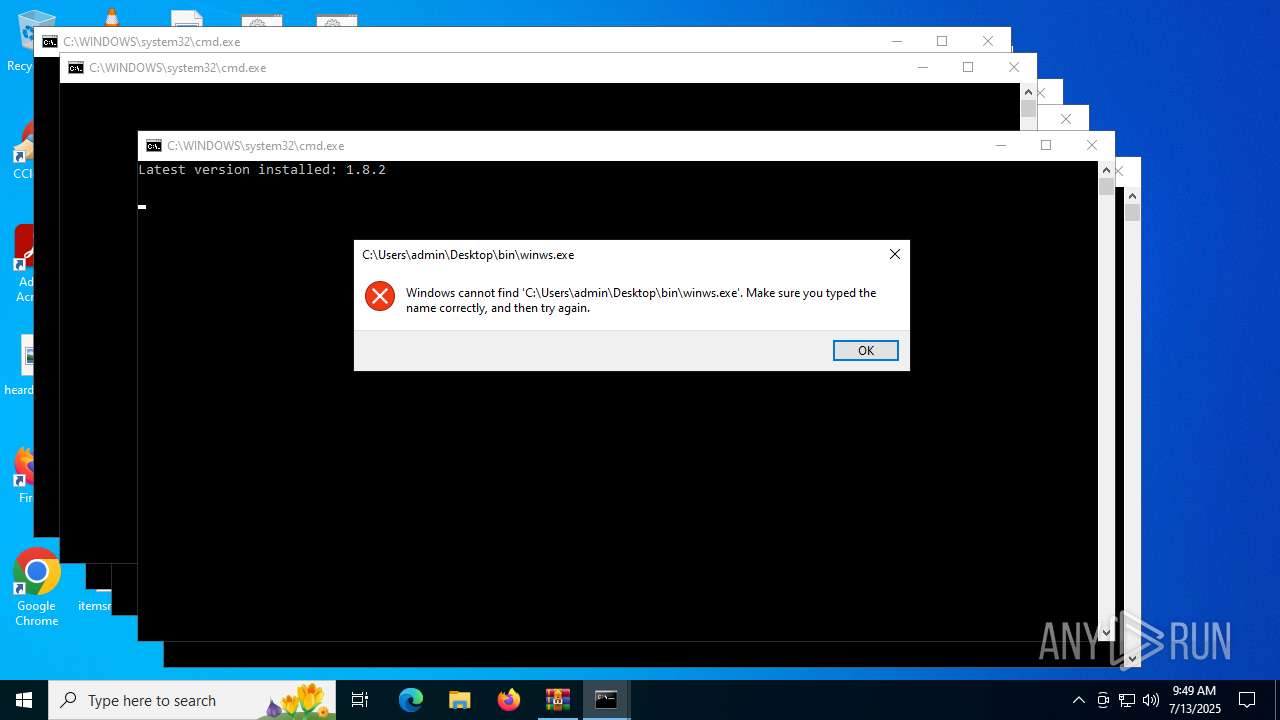
Task: Open the Windows Start menu
Action: 24,700
